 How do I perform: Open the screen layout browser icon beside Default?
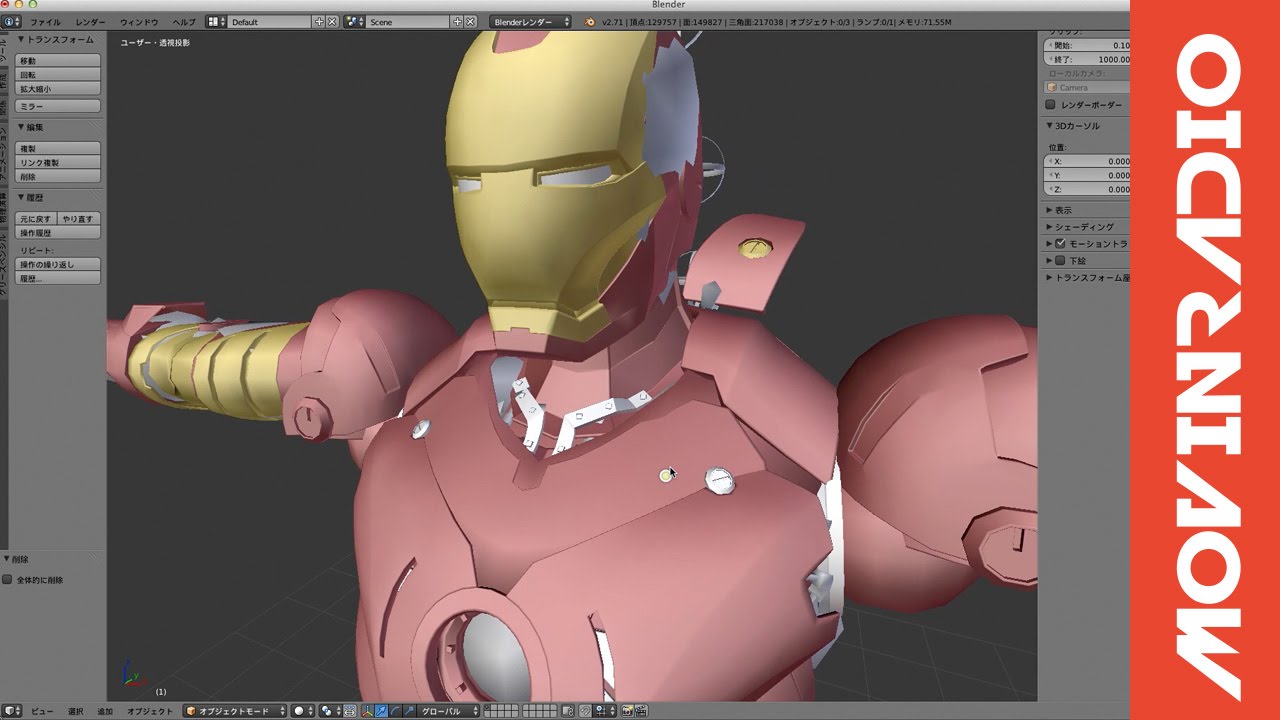click(x=216, y=21)
